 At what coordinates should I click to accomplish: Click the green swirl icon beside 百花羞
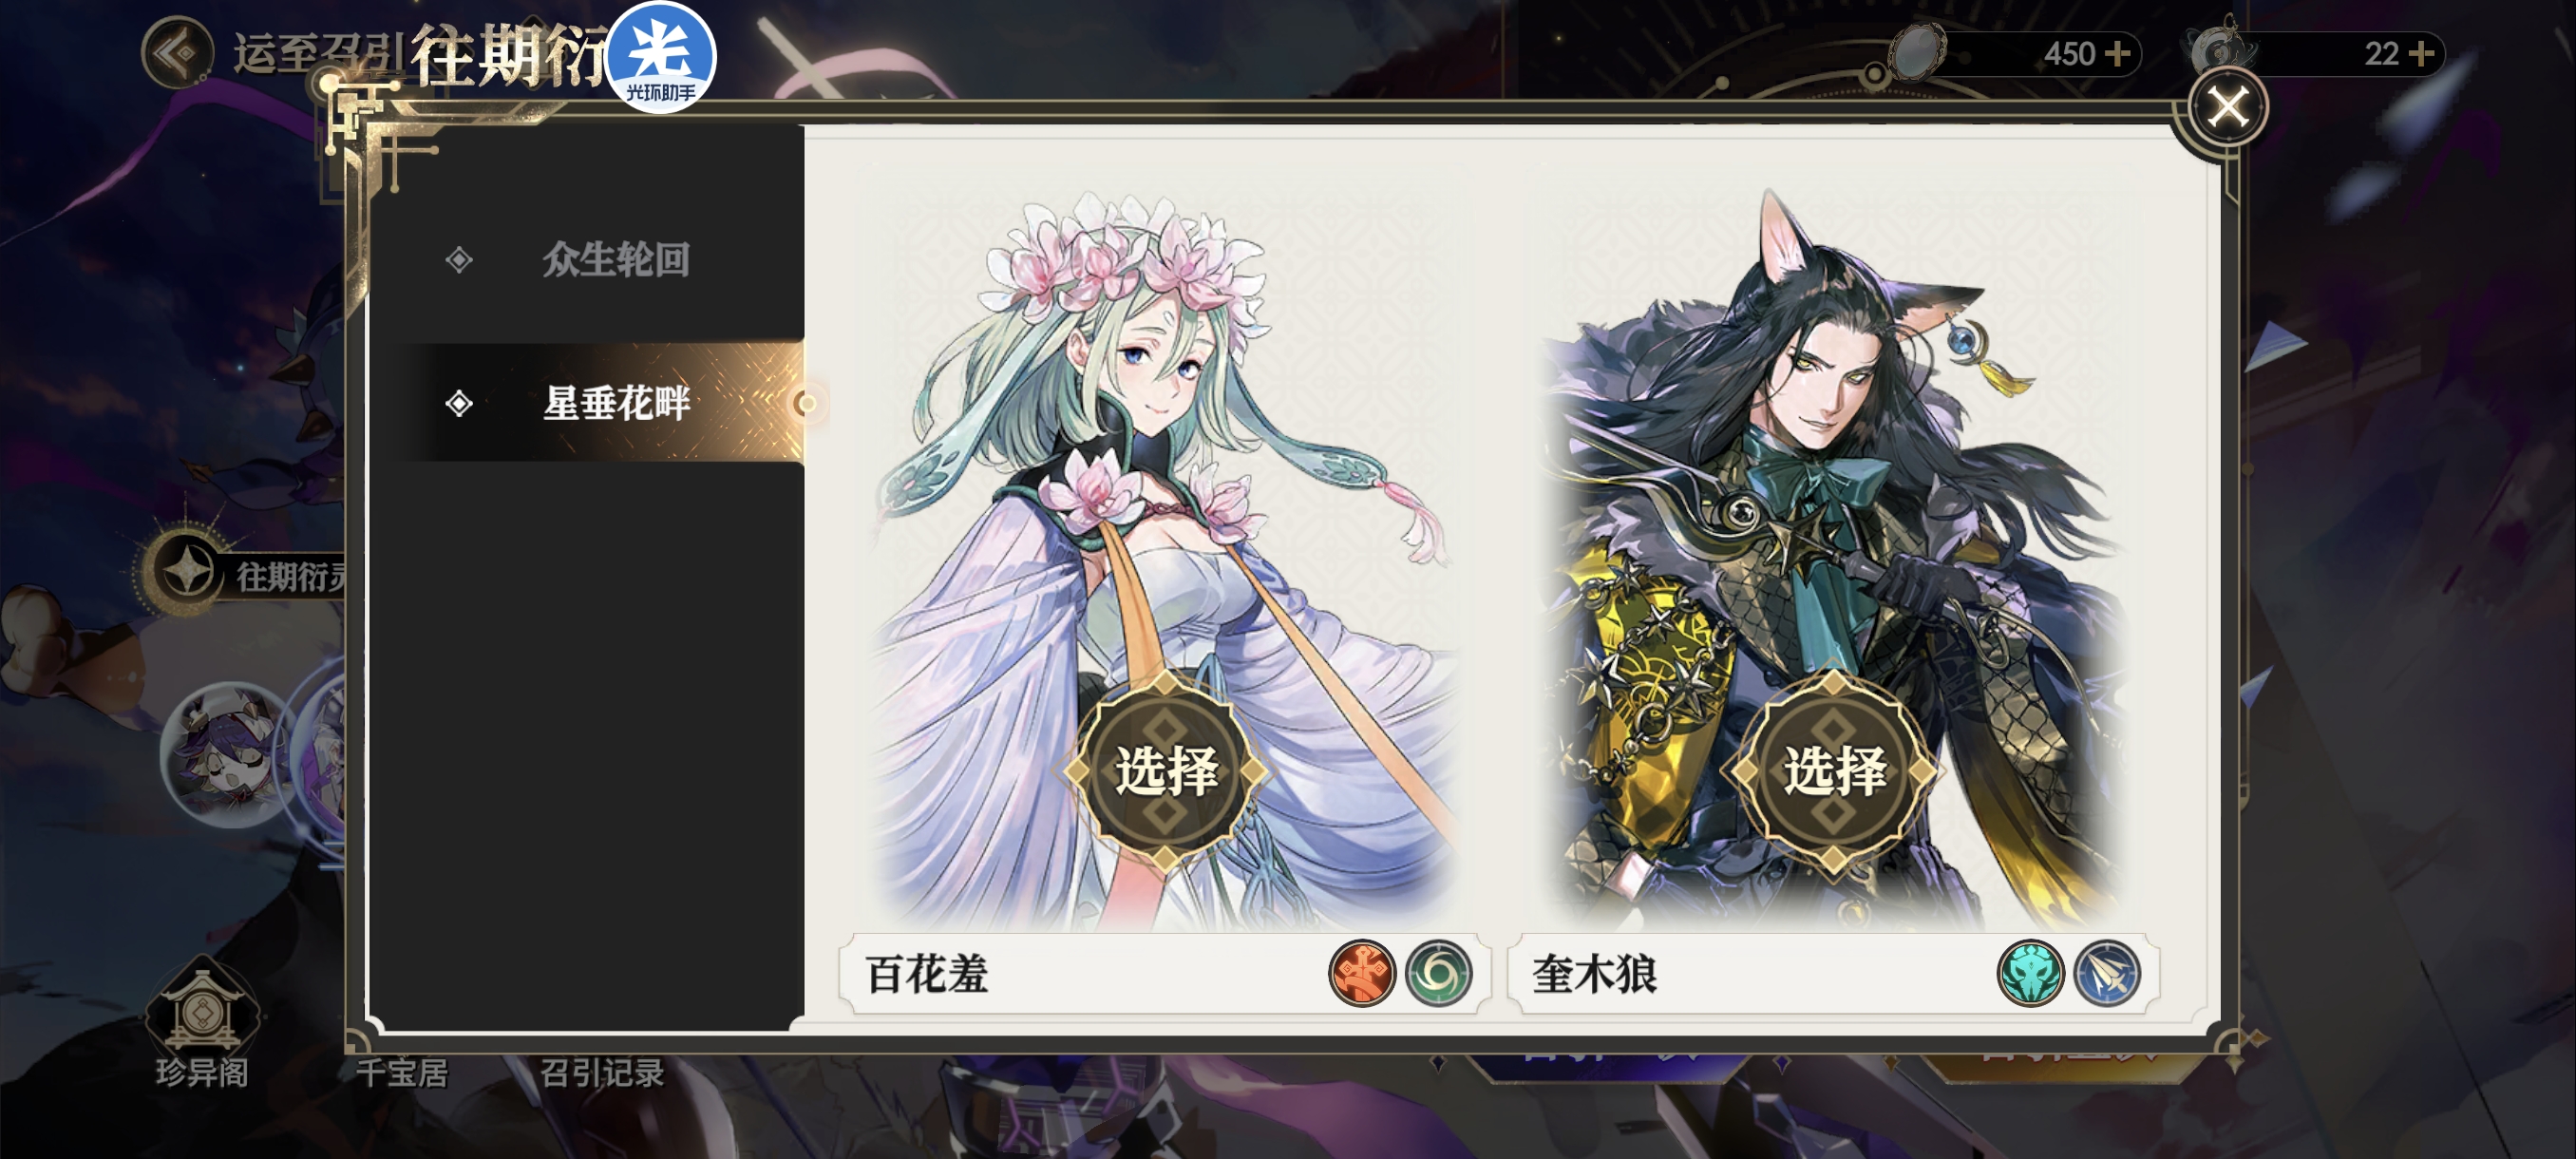(x=1438, y=972)
